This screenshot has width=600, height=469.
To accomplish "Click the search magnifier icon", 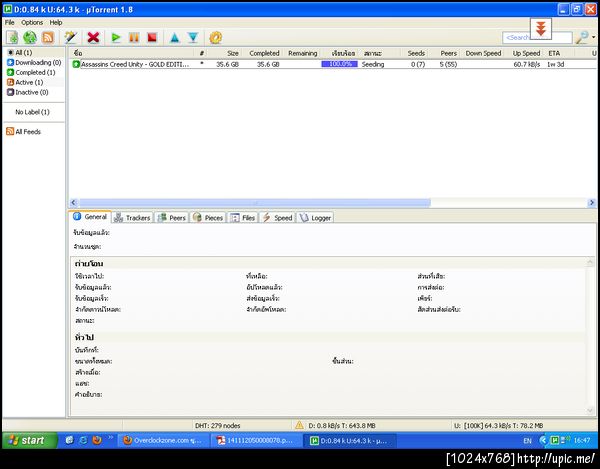I will tap(582, 37).
